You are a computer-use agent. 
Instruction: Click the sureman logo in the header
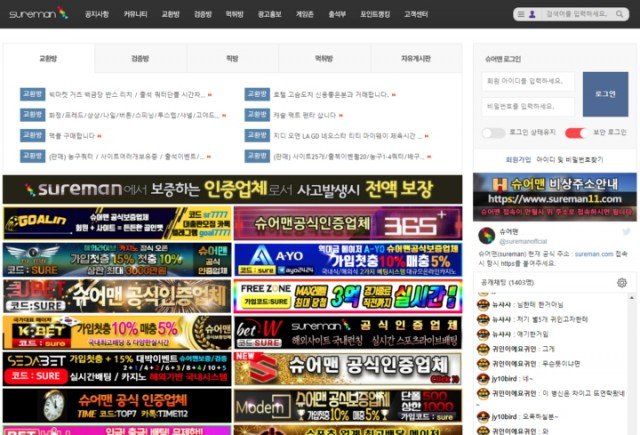(34, 14)
